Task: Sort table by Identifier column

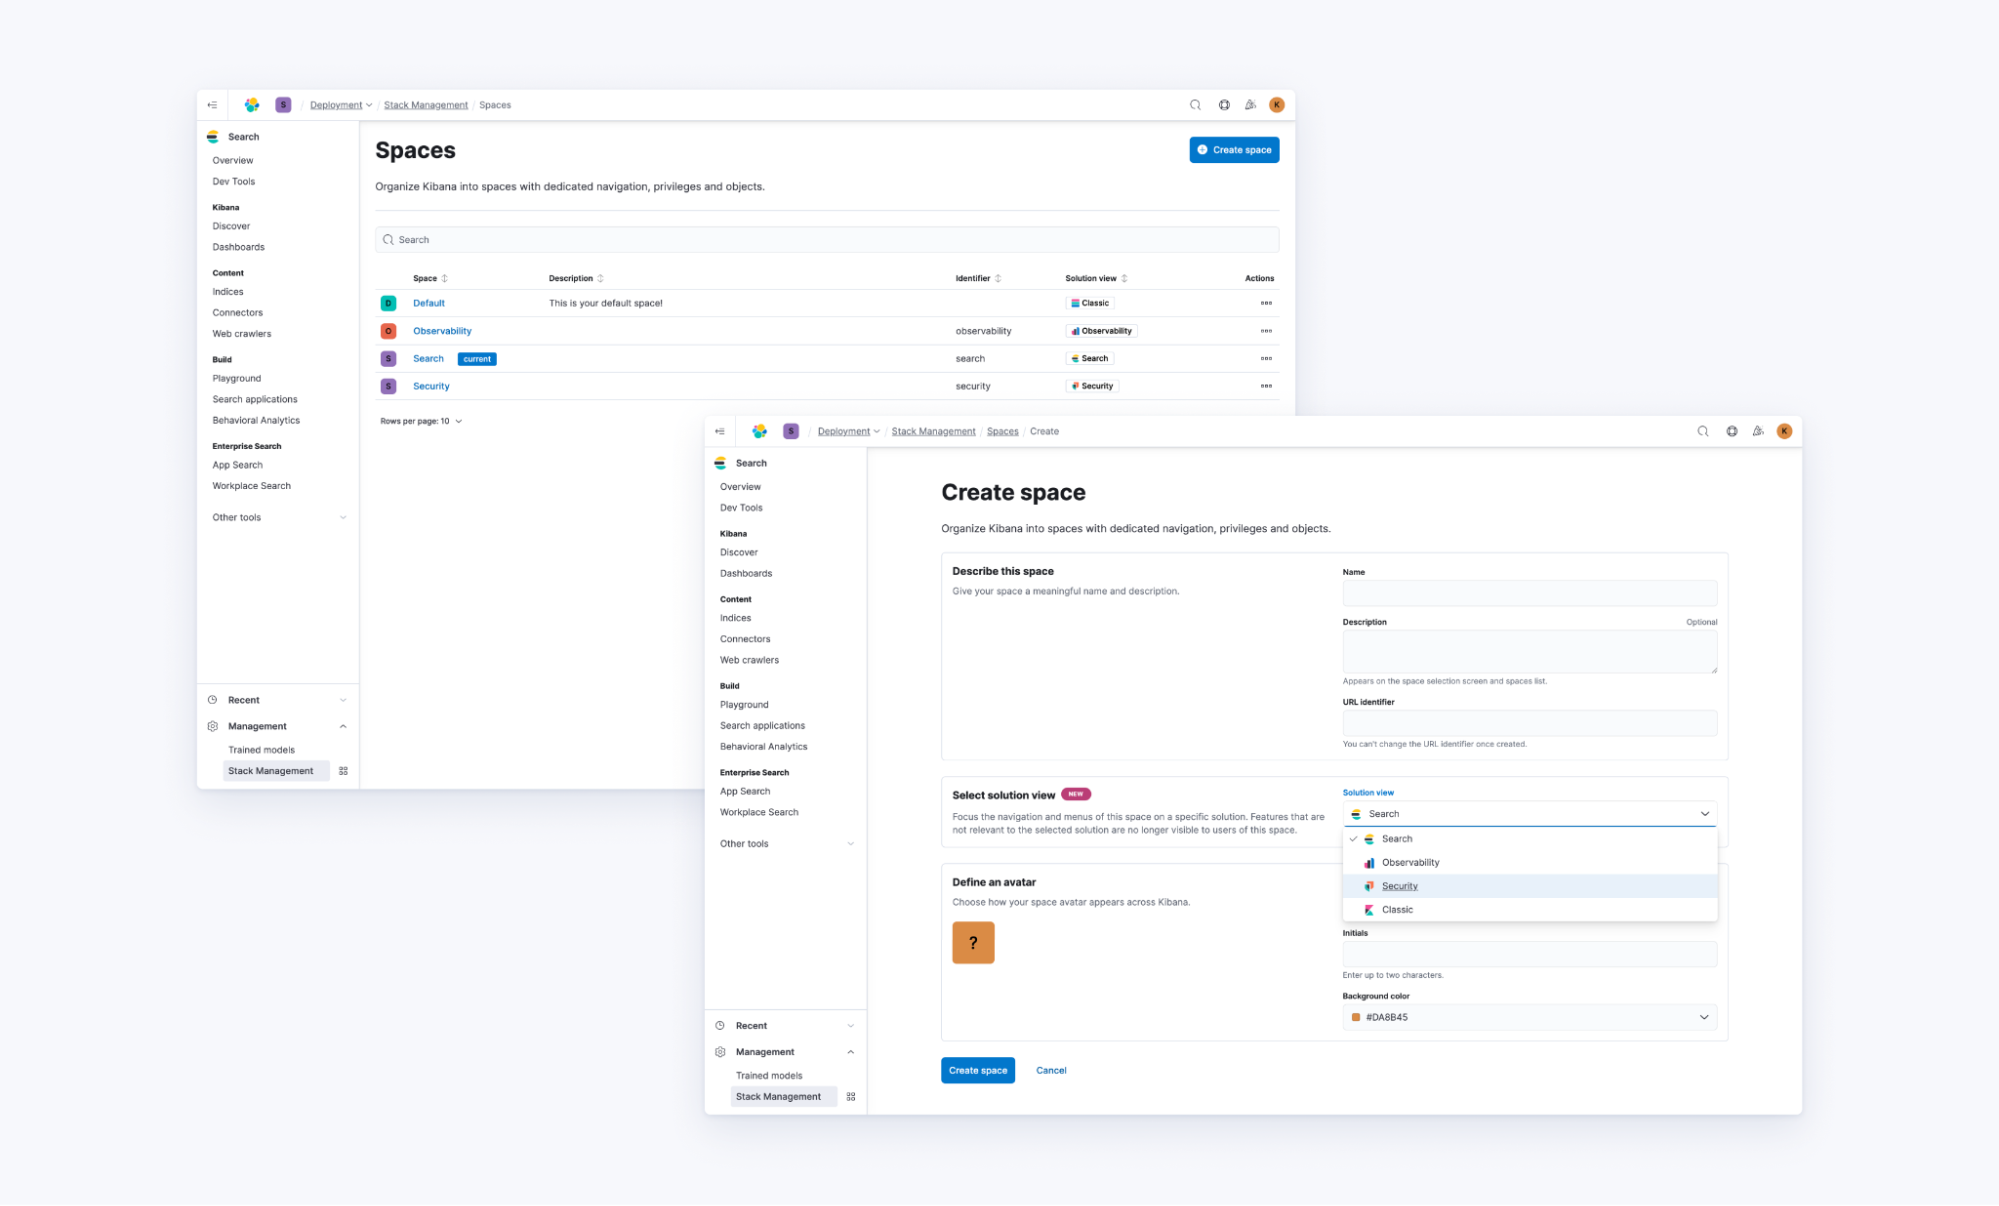Action: click(x=978, y=278)
